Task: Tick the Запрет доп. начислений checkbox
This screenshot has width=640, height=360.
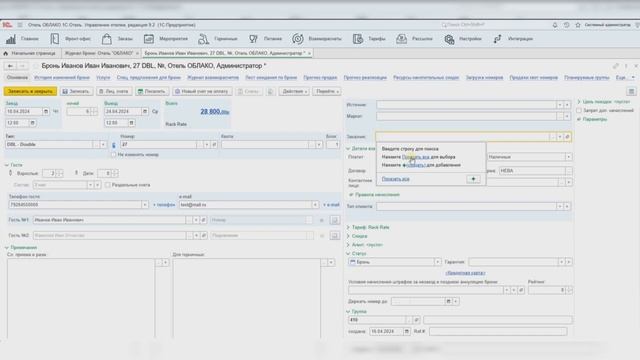Action: click(x=579, y=110)
